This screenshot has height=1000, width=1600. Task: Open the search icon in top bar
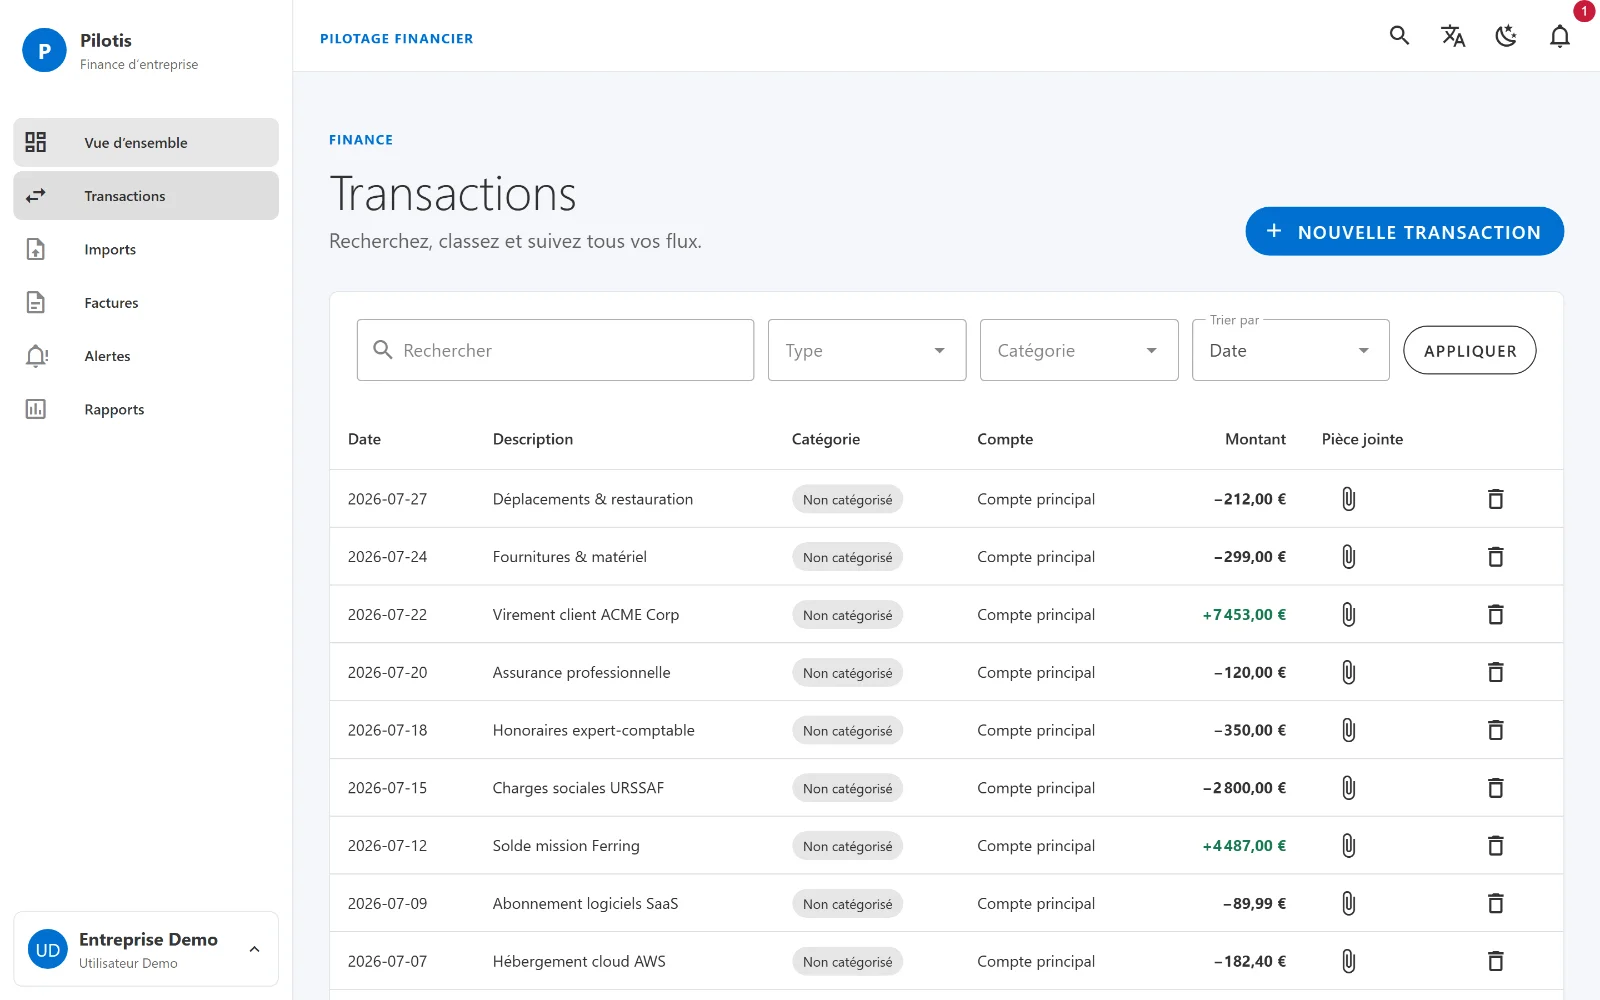1399,36
